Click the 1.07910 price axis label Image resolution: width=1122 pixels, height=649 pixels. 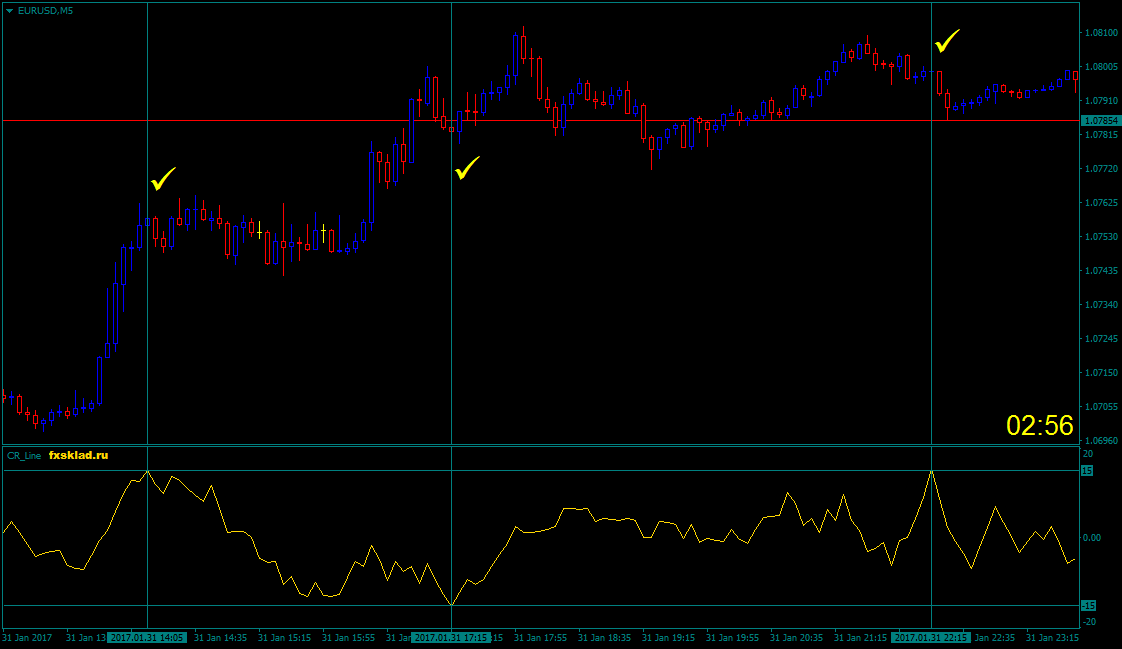(1101, 101)
